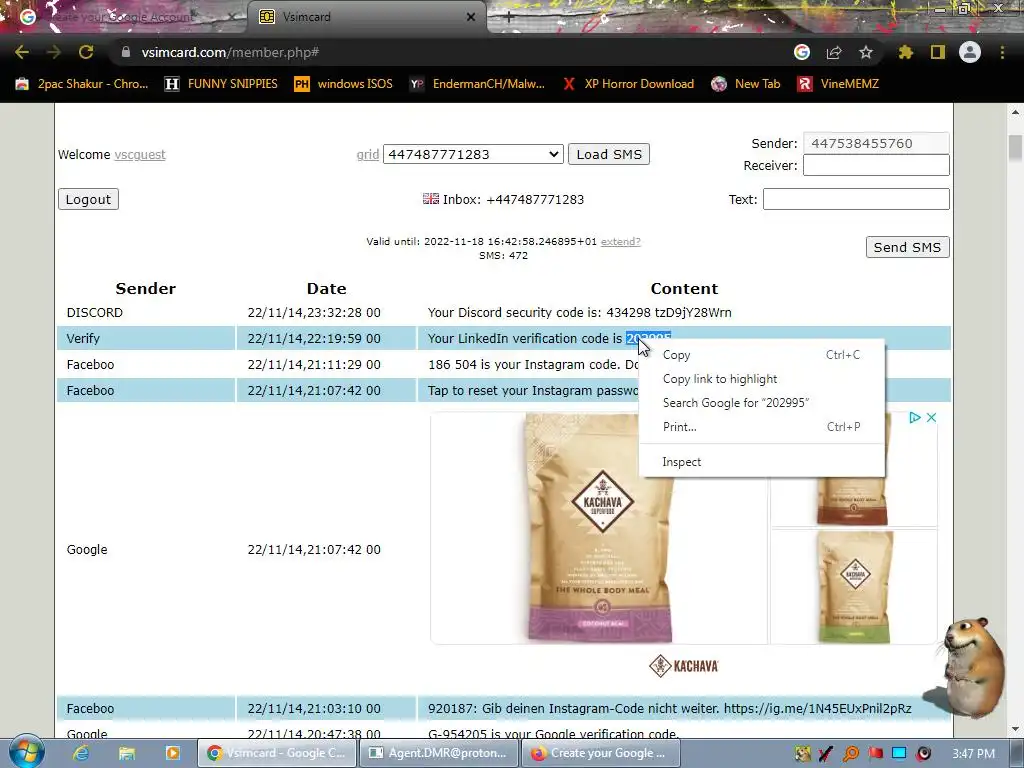Viewport: 1024px width, 768px height.
Task: Open the Windows Start button
Action: (x=26, y=752)
